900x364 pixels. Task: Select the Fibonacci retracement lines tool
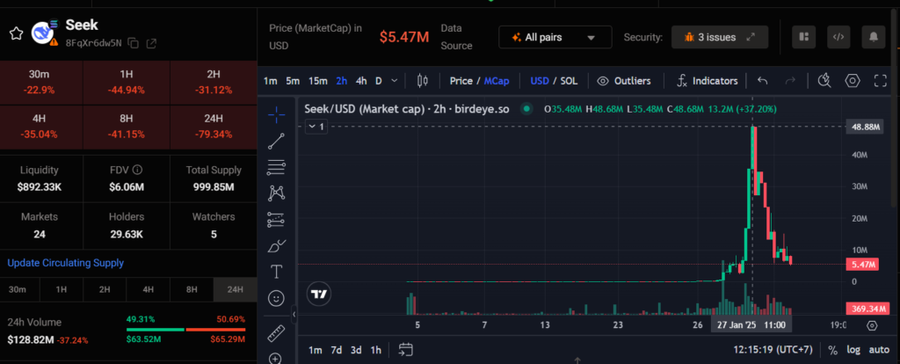tap(276, 168)
